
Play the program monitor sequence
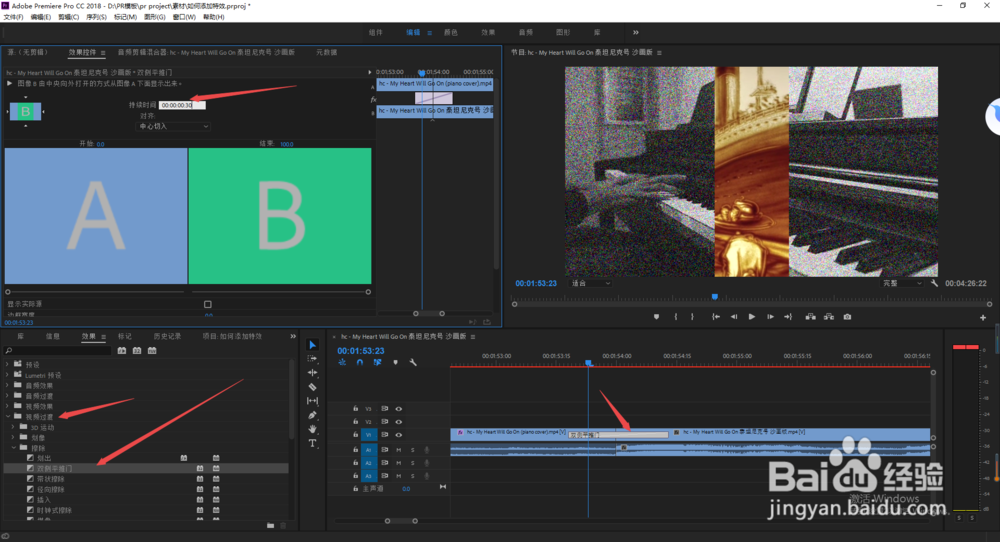pos(752,317)
